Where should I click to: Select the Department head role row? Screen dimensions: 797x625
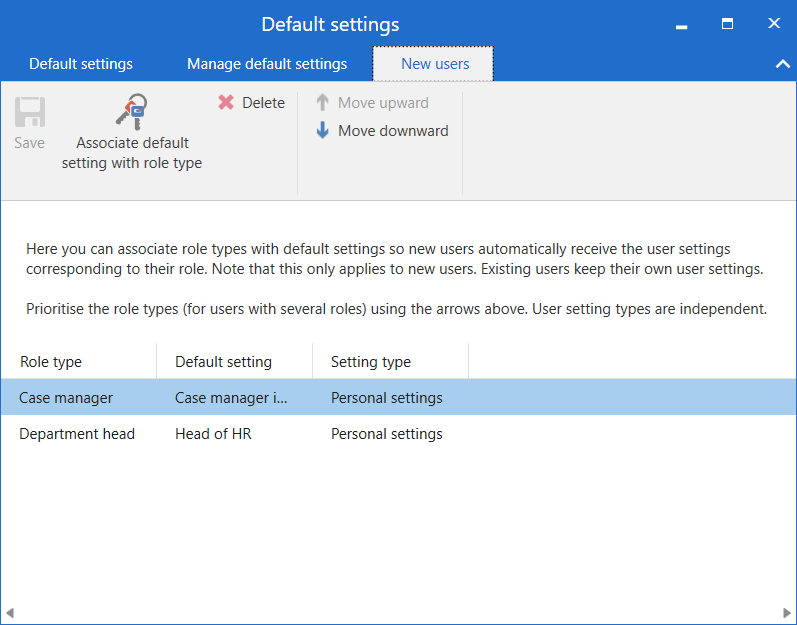click(x=398, y=433)
